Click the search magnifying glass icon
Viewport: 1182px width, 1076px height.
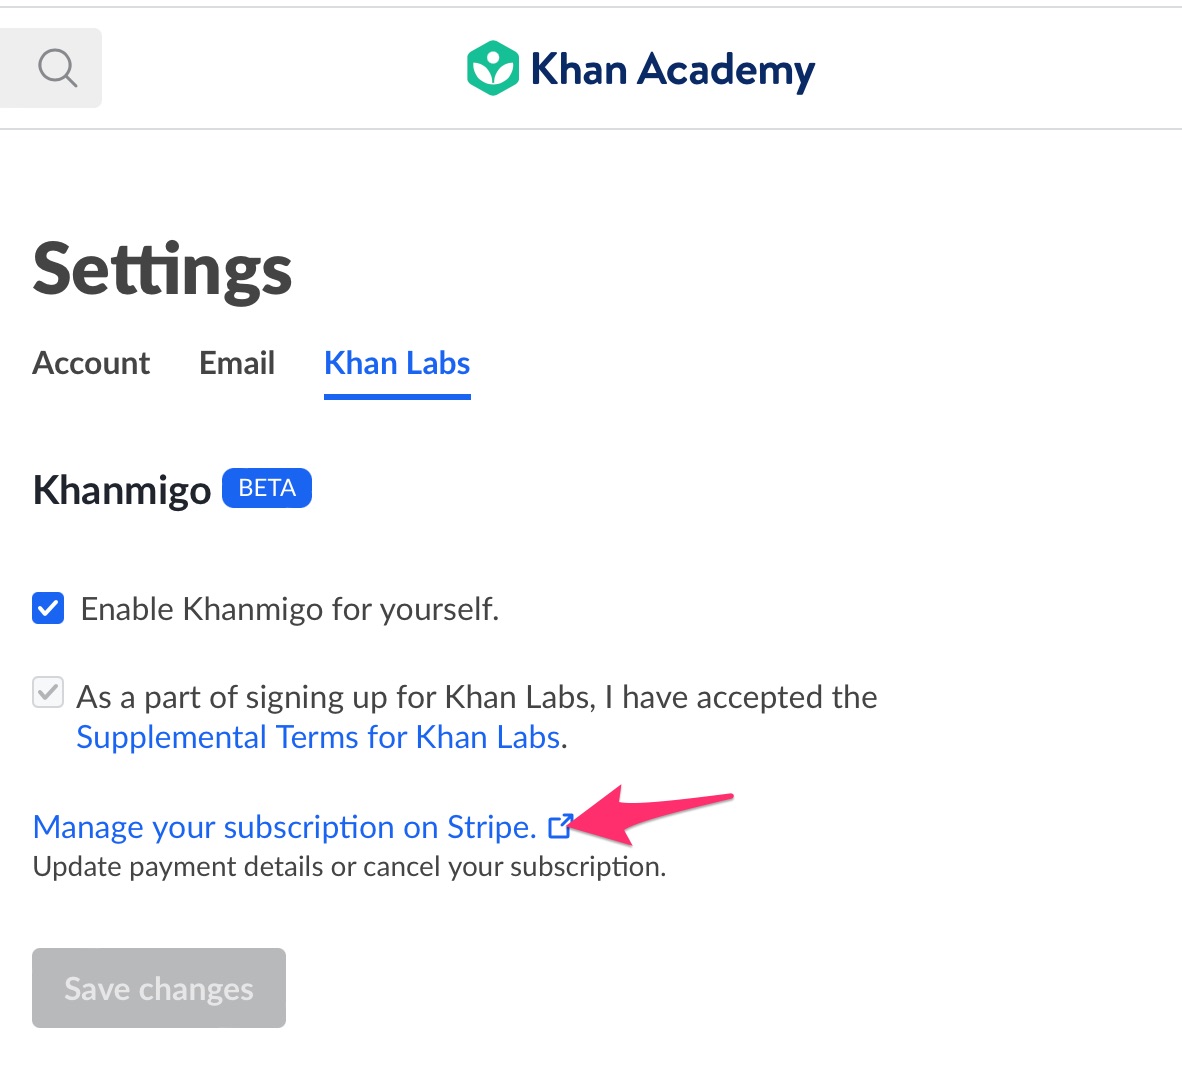click(56, 68)
